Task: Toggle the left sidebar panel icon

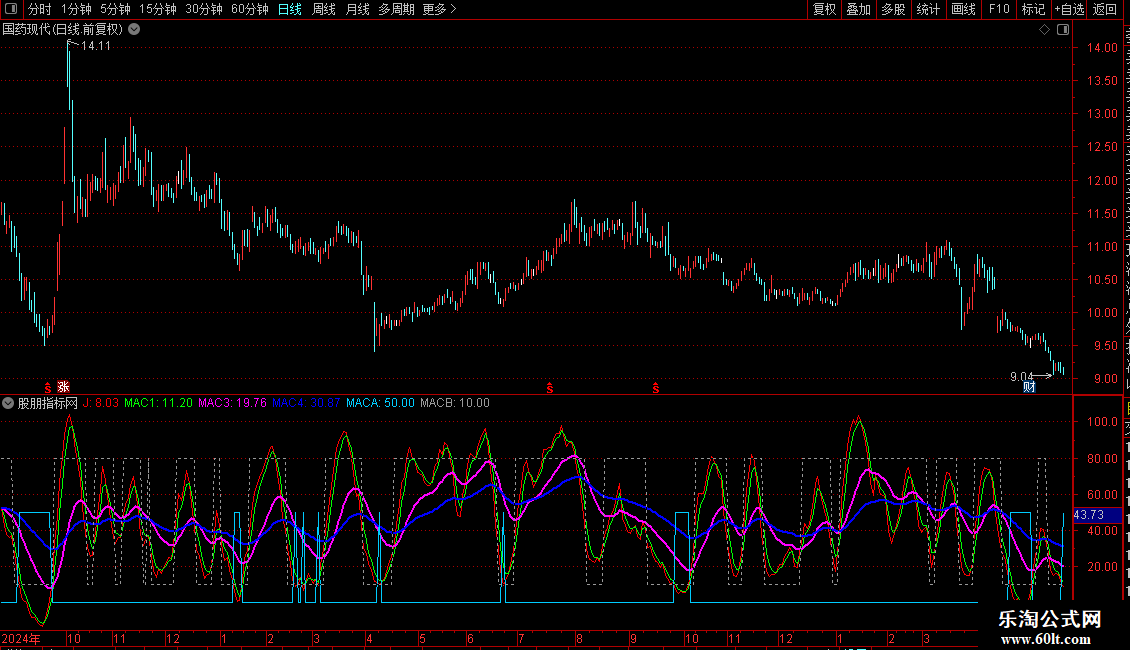Action: (11, 9)
